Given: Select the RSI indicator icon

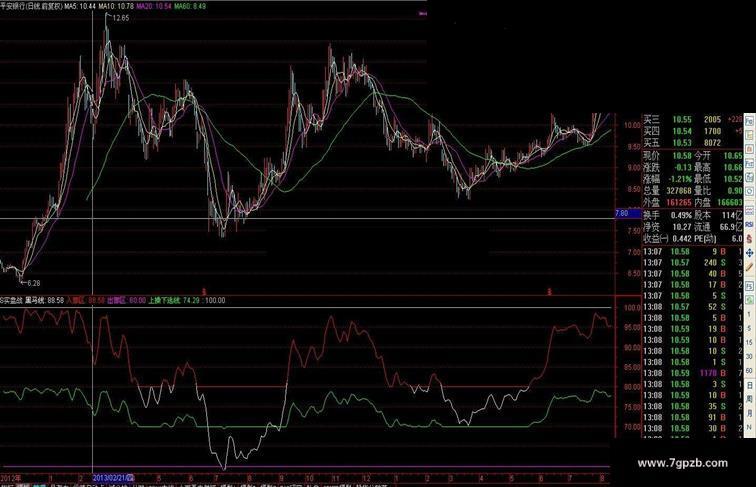Looking at the screenshot, I should pyautogui.click(x=749, y=224).
